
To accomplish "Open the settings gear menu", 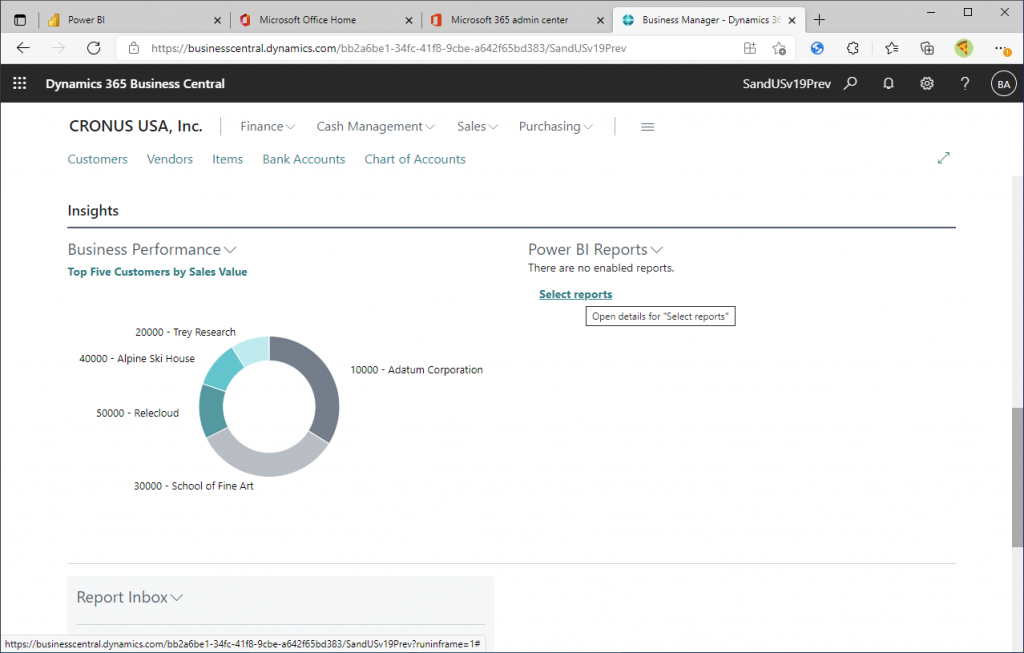I will (x=927, y=84).
